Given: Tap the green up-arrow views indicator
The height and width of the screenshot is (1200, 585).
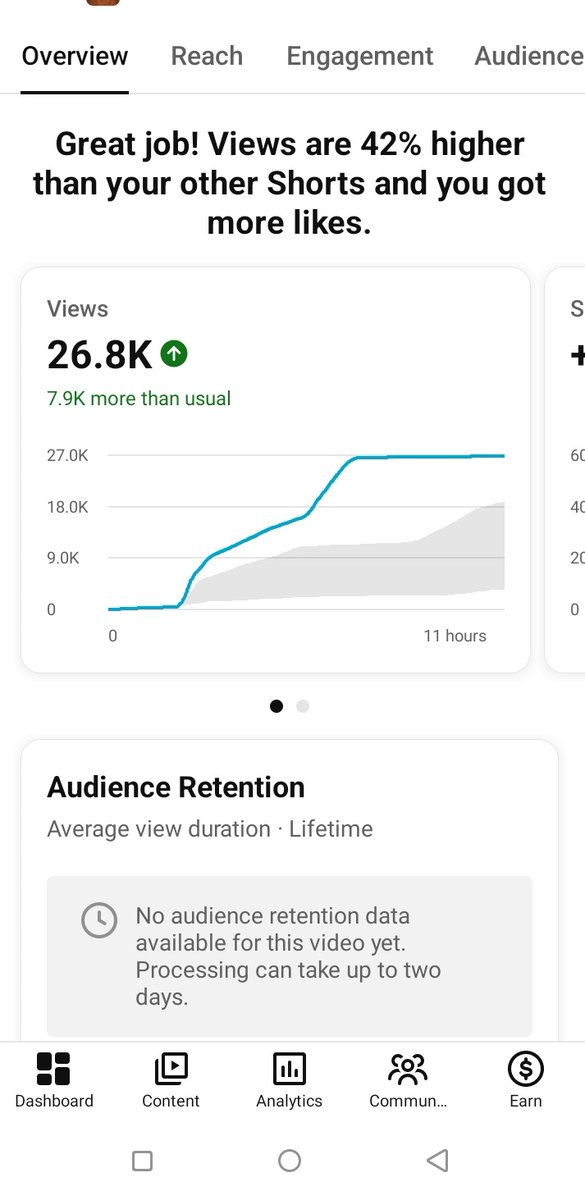Looking at the screenshot, I should pos(174,353).
